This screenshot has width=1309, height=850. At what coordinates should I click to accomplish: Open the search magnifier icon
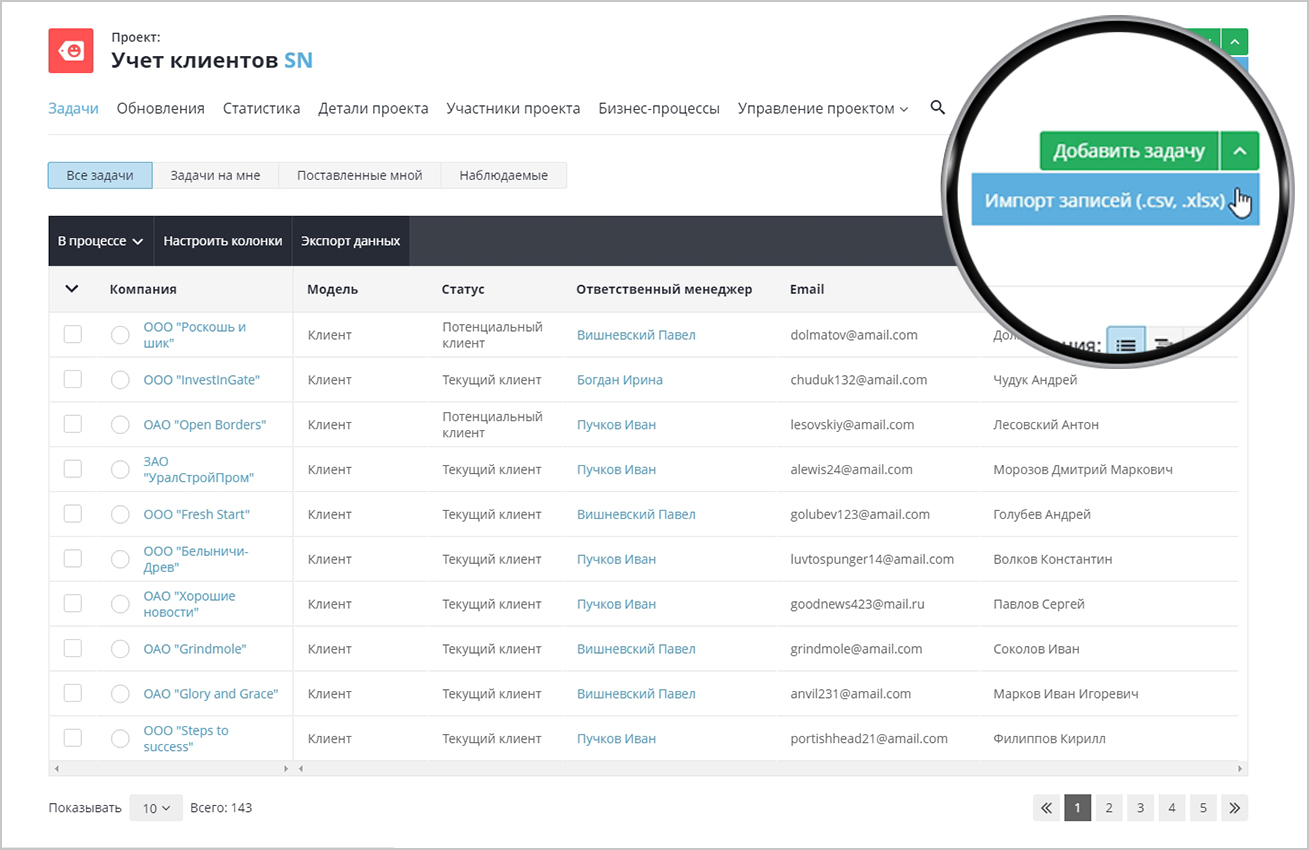click(x=937, y=107)
